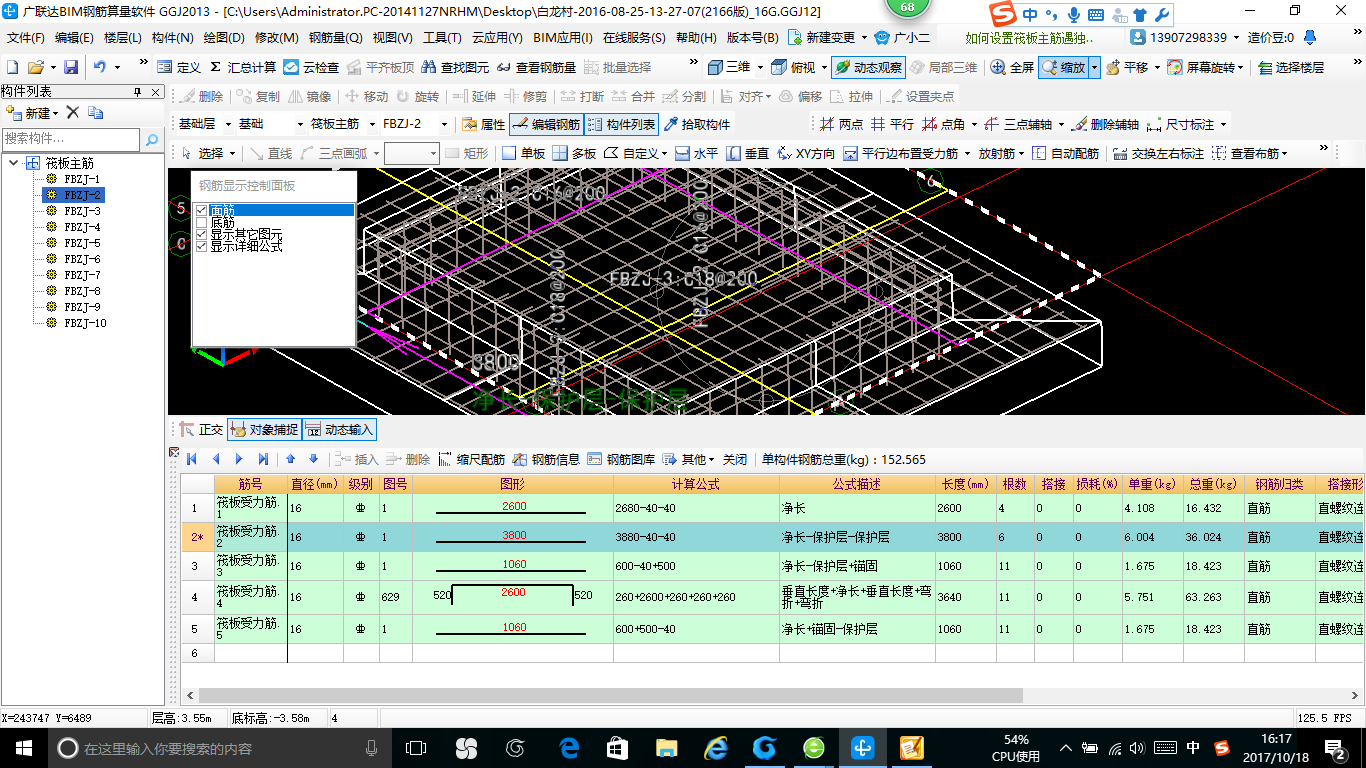Toggle 动态观察 dynamic orbit
Image resolution: width=1366 pixels, height=768 pixels.
[x=868, y=67]
